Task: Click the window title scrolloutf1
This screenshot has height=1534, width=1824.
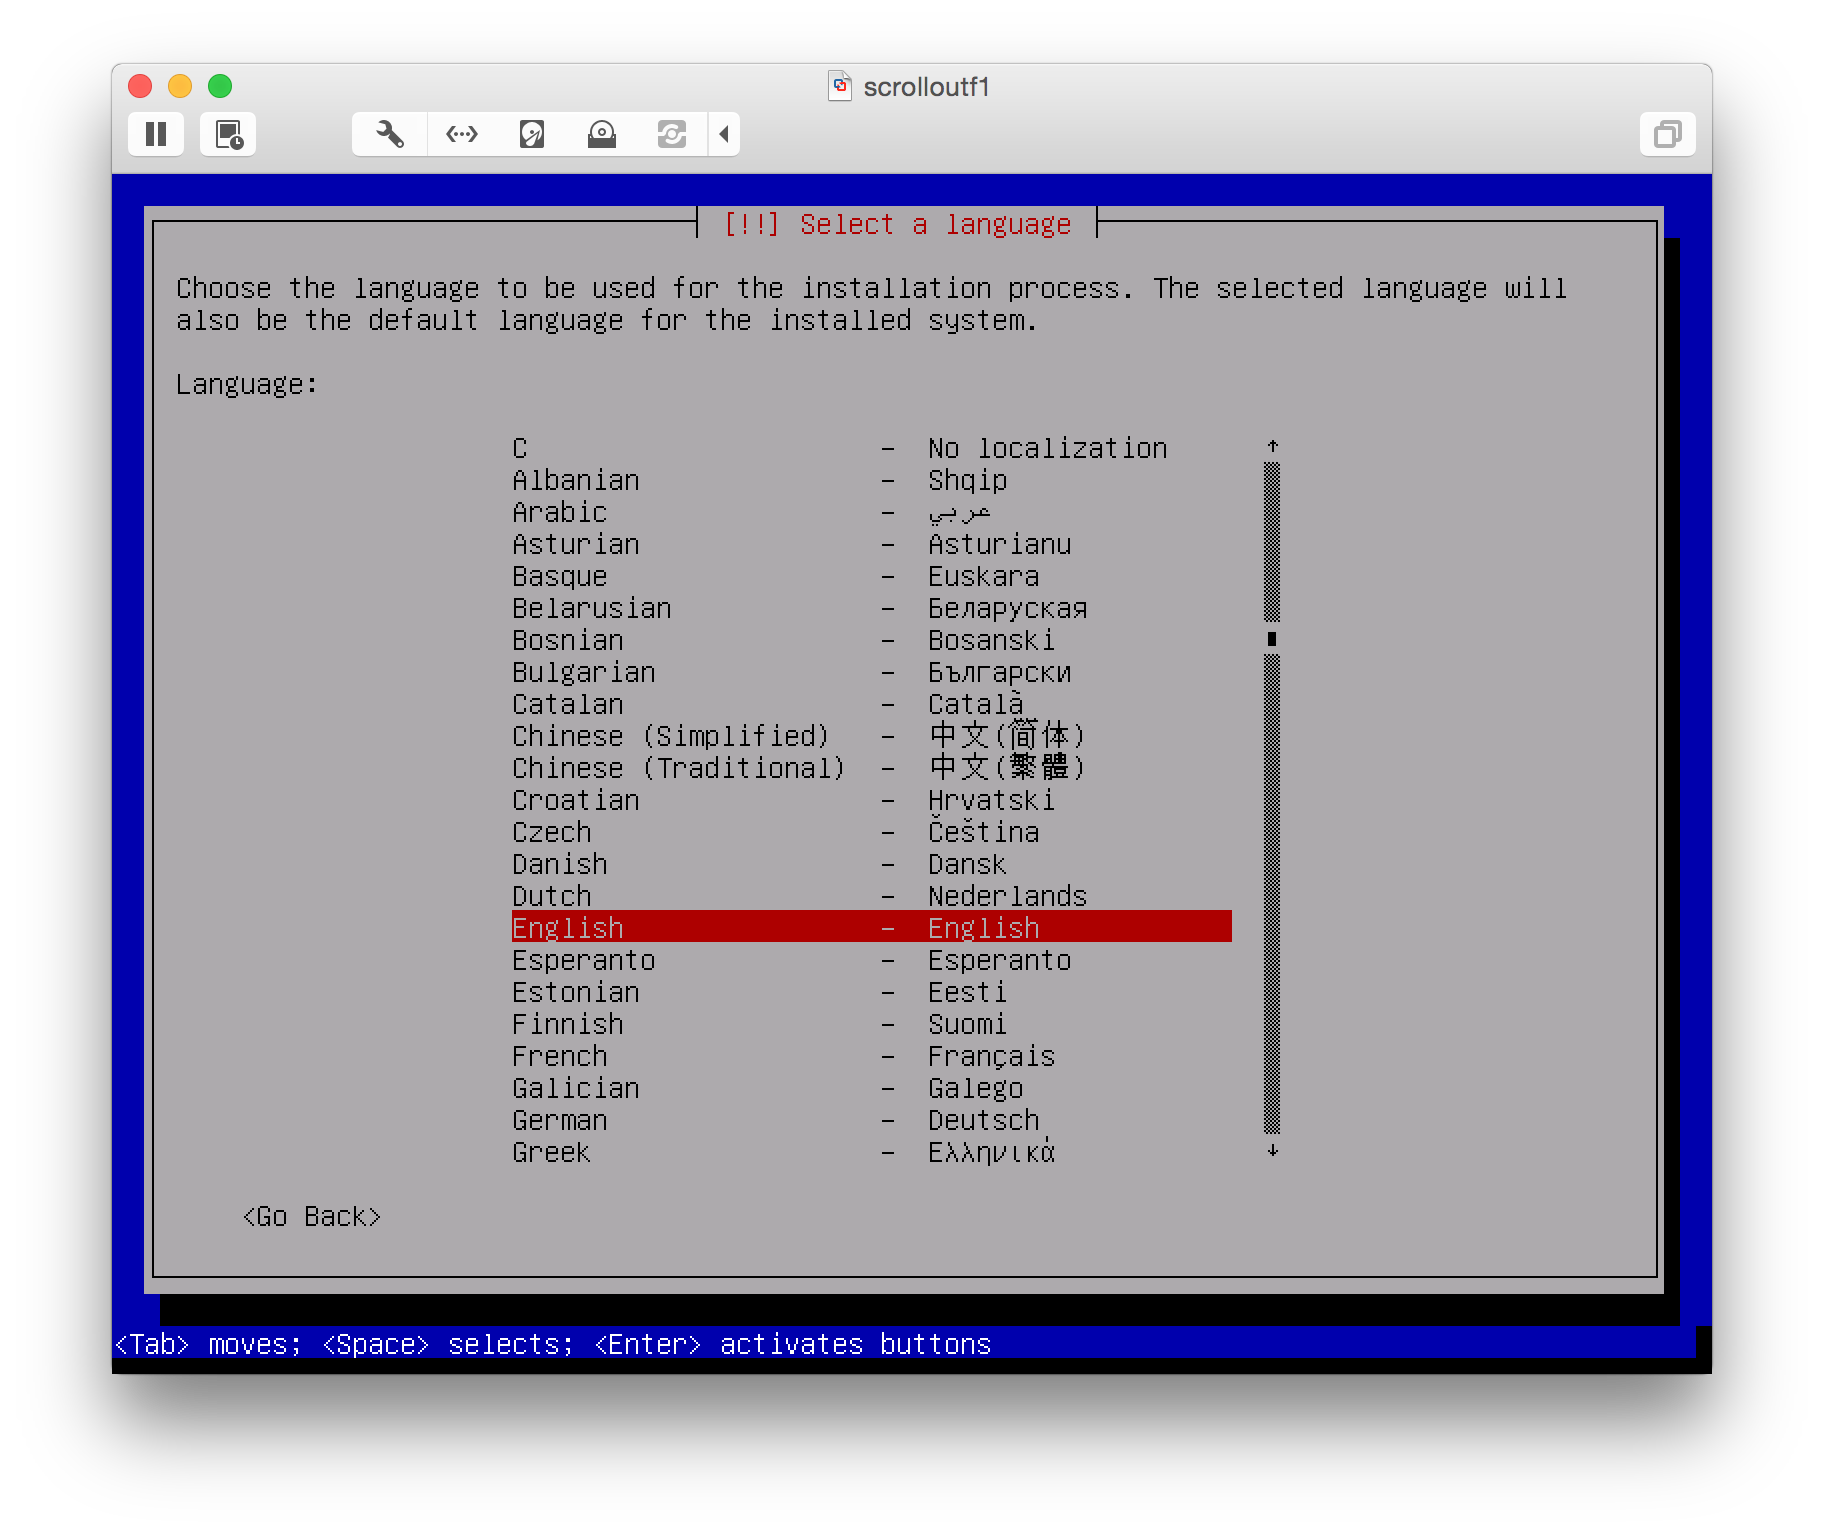Action: click(926, 87)
